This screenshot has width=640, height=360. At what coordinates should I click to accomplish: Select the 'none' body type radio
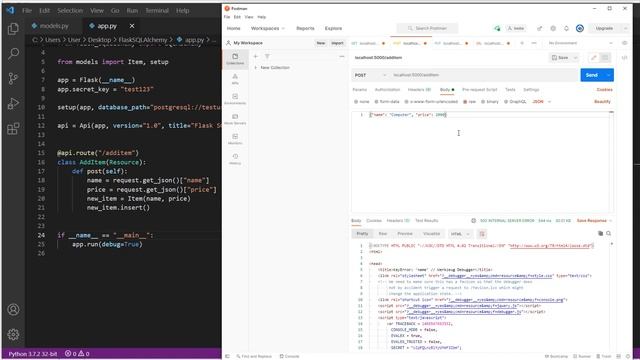pos(356,102)
